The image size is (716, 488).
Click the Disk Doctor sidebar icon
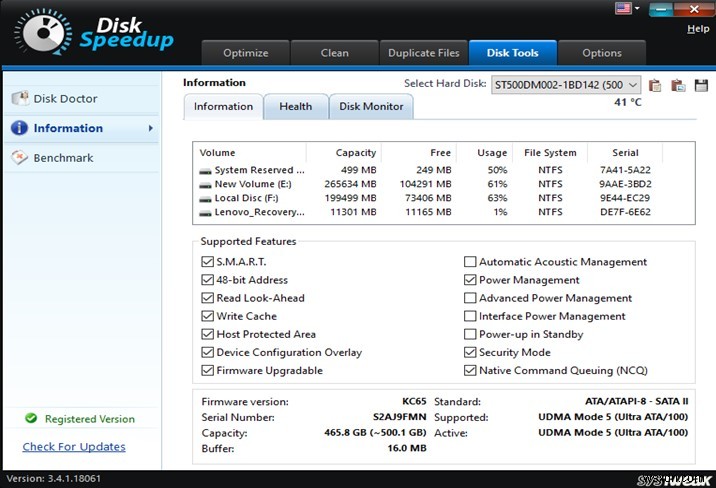click(x=20, y=98)
